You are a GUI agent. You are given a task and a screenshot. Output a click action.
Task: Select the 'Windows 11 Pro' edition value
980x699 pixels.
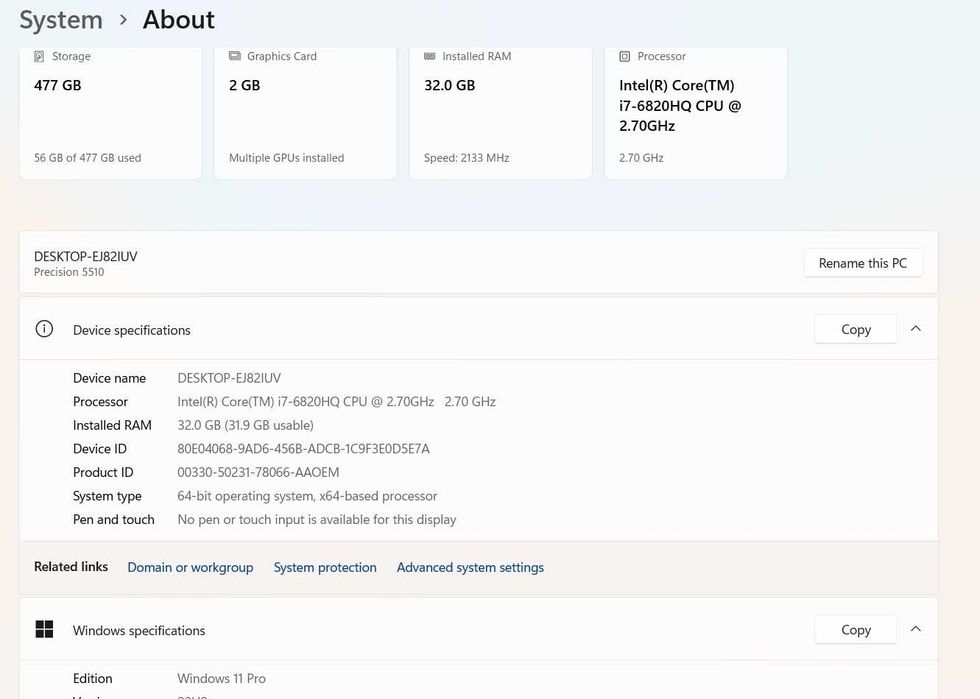coord(221,678)
